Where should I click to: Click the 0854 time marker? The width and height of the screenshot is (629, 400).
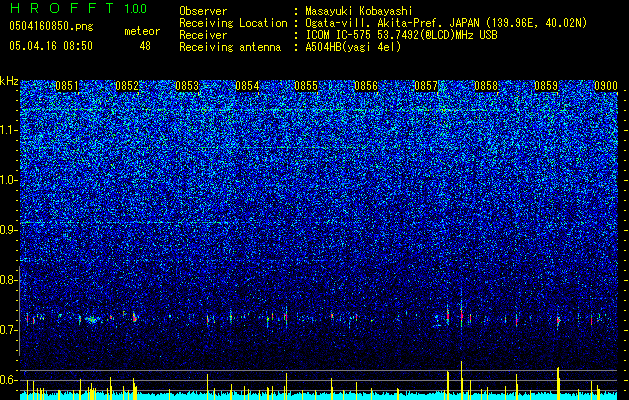[247, 86]
